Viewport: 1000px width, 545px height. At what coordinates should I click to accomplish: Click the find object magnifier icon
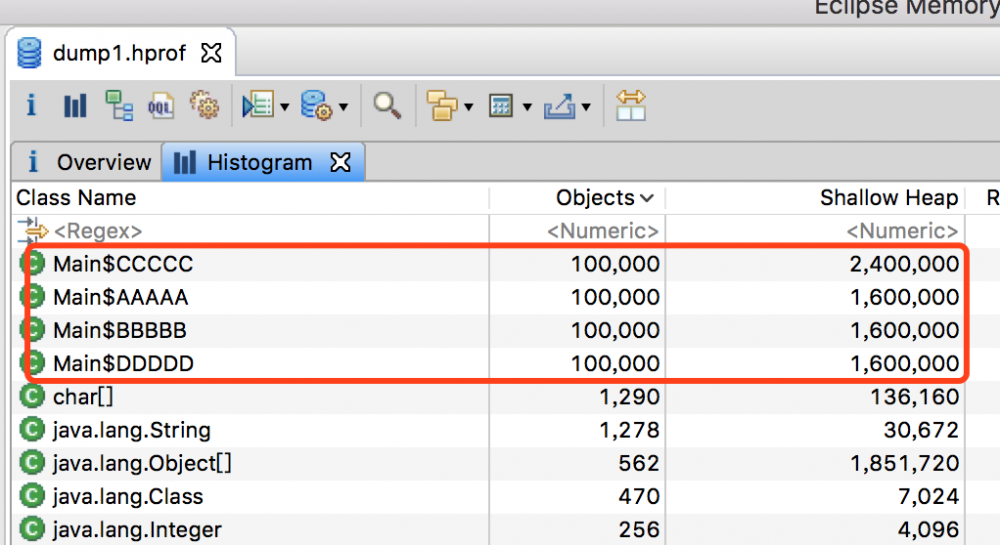coord(387,106)
